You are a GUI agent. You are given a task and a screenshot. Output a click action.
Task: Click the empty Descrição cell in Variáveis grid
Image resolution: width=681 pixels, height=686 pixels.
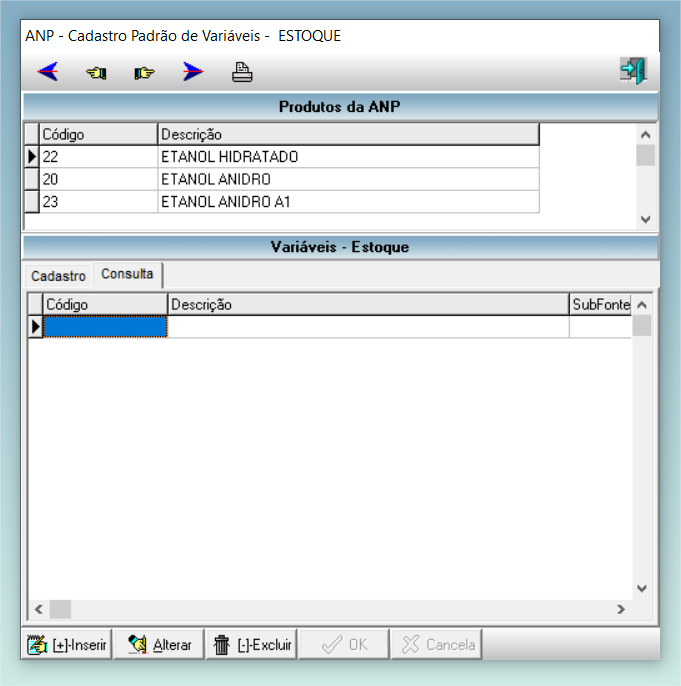tap(368, 327)
